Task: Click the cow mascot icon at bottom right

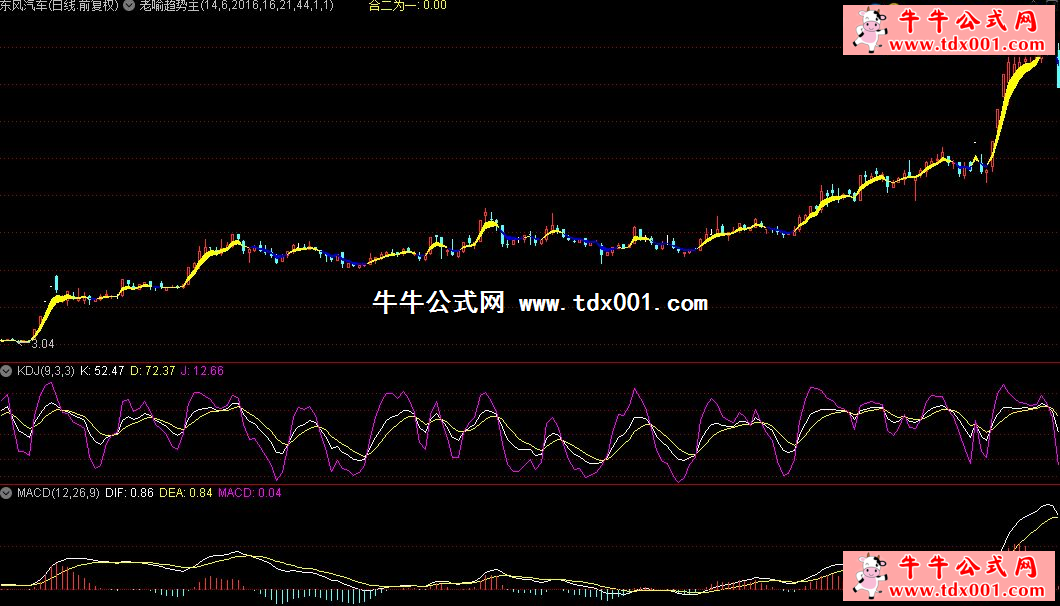Action: coord(866,576)
